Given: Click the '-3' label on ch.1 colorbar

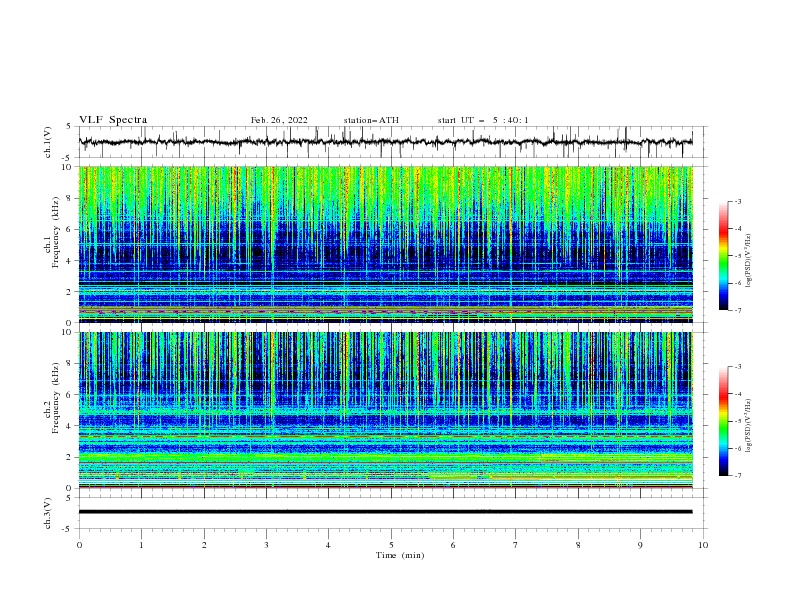Looking at the screenshot, I should point(737,201).
